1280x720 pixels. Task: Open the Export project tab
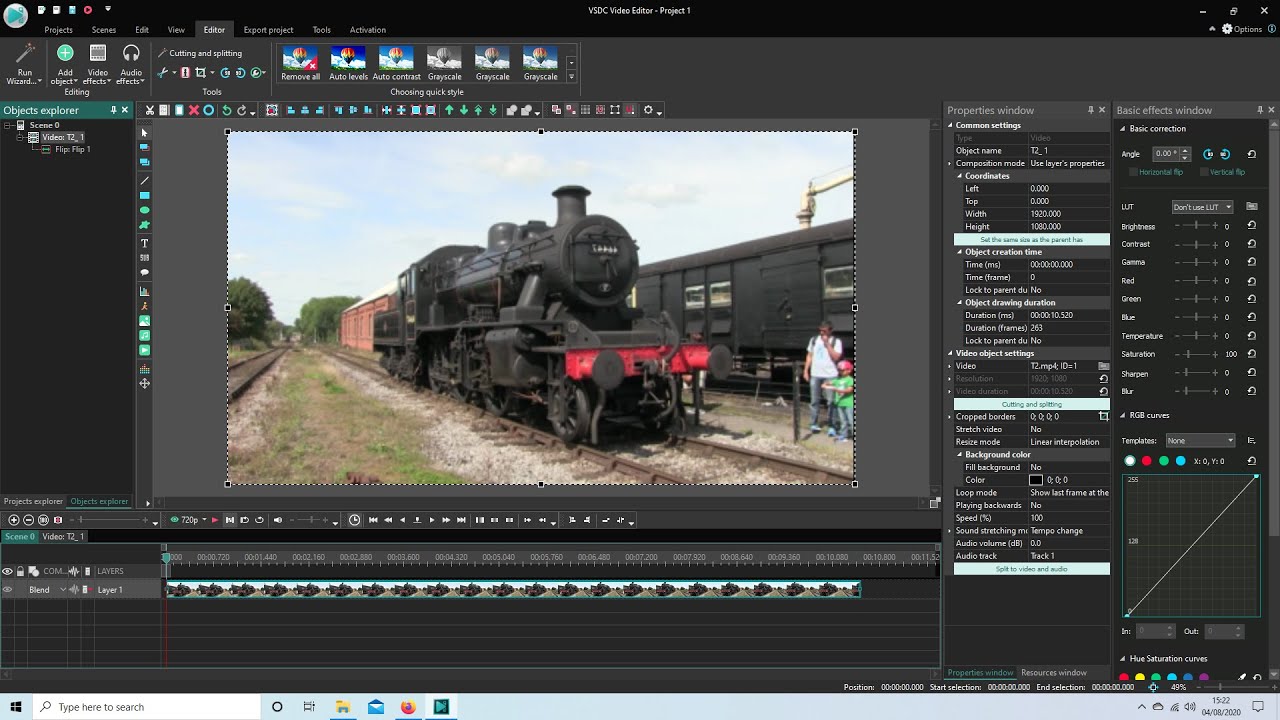point(268,30)
